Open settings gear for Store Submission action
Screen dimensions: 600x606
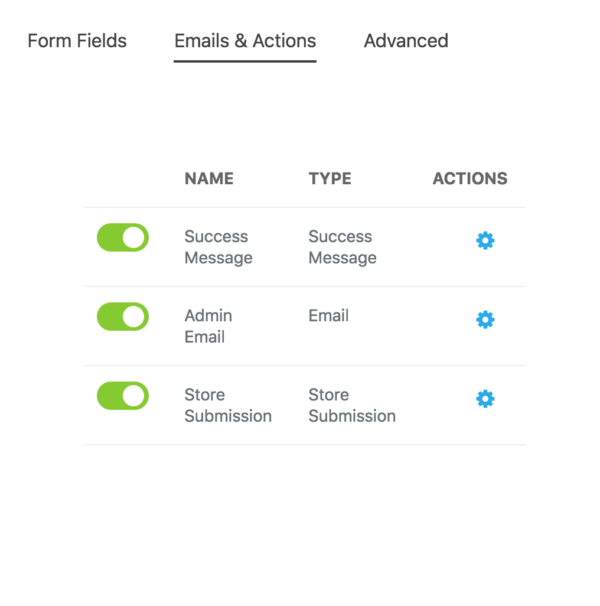point(485,399)
